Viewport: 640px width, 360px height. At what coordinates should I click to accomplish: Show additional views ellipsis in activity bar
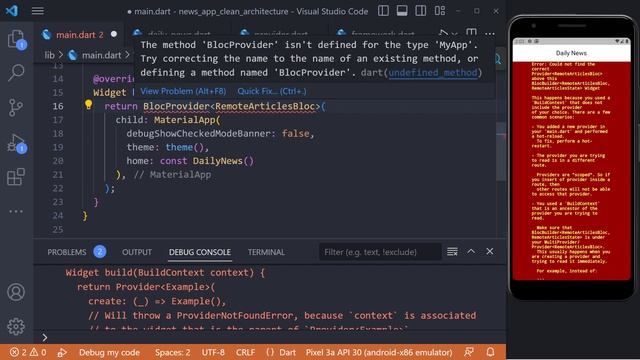[16, 211]
